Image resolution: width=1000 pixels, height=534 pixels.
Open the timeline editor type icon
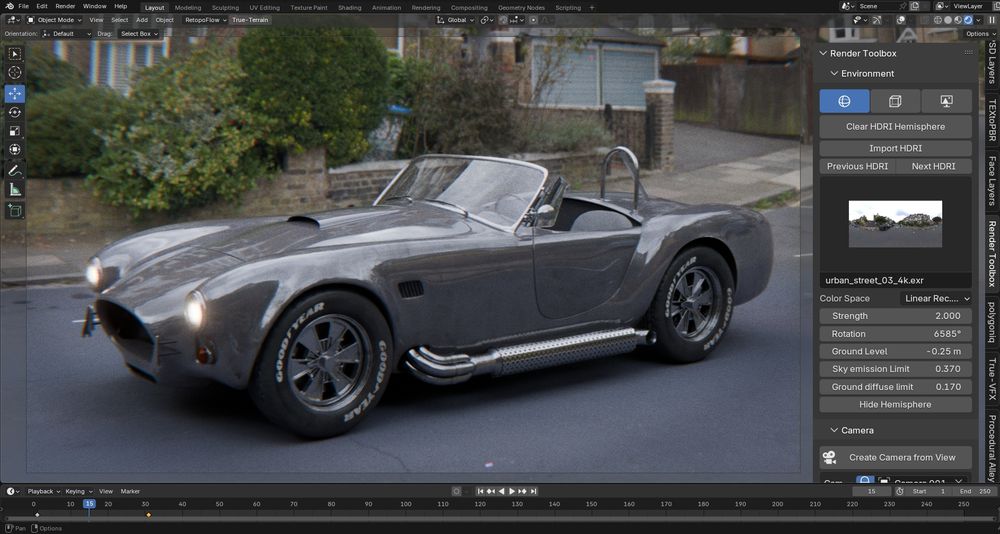(13, 491)
